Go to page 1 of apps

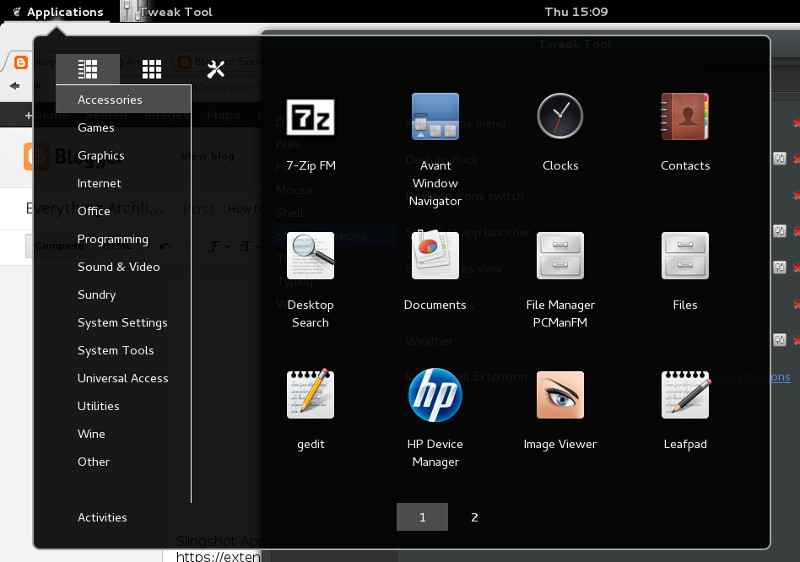(x=422, y=517)
